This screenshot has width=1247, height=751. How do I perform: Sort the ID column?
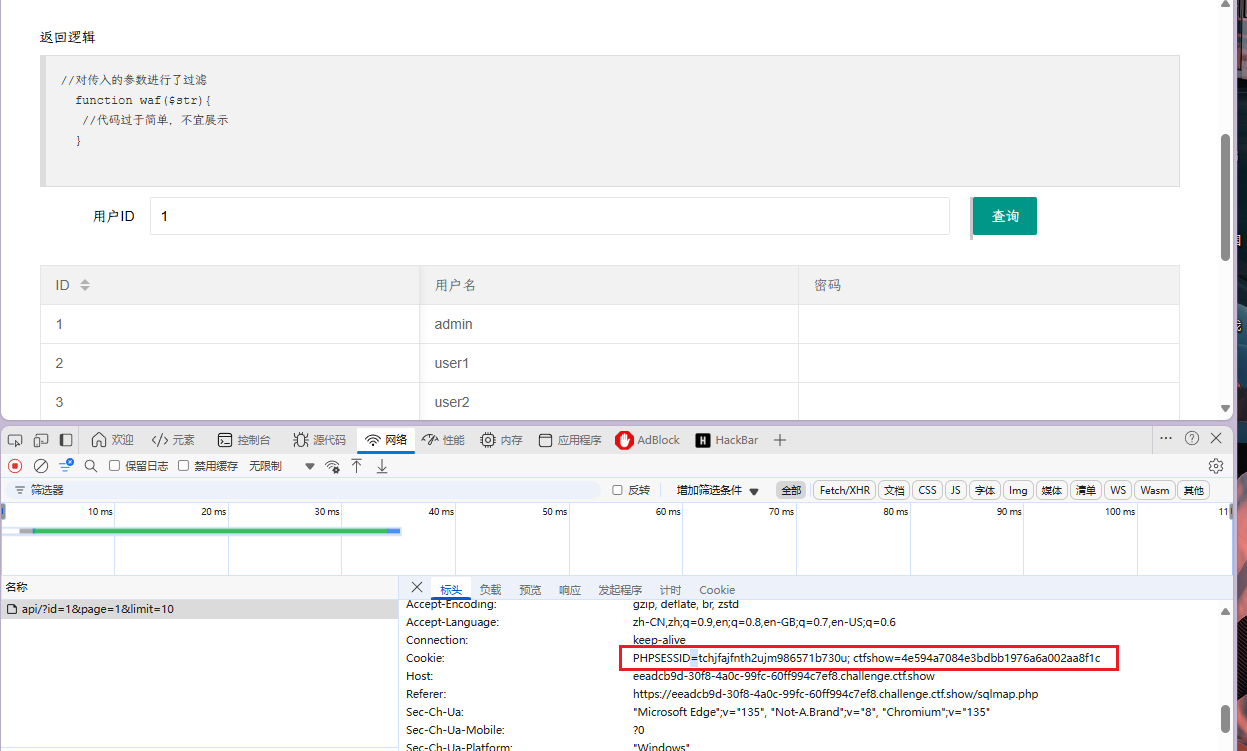coord(85,285)
